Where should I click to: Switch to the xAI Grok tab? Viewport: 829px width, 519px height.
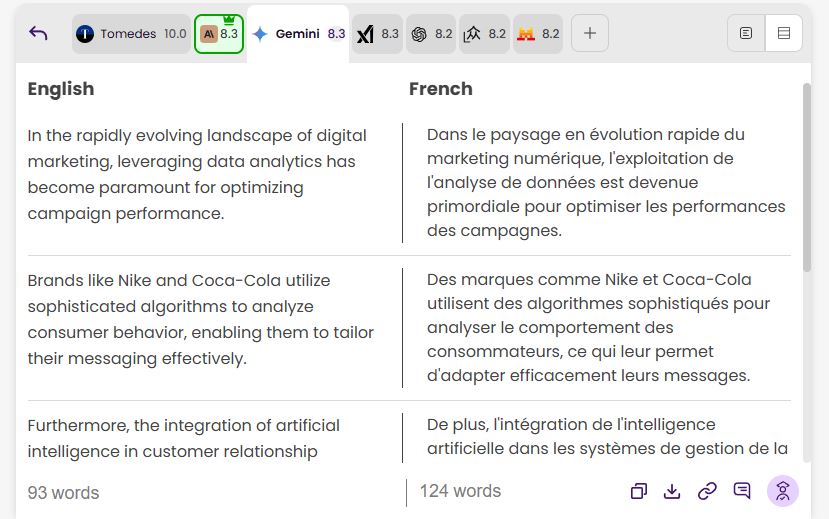[x=377, y=34]
